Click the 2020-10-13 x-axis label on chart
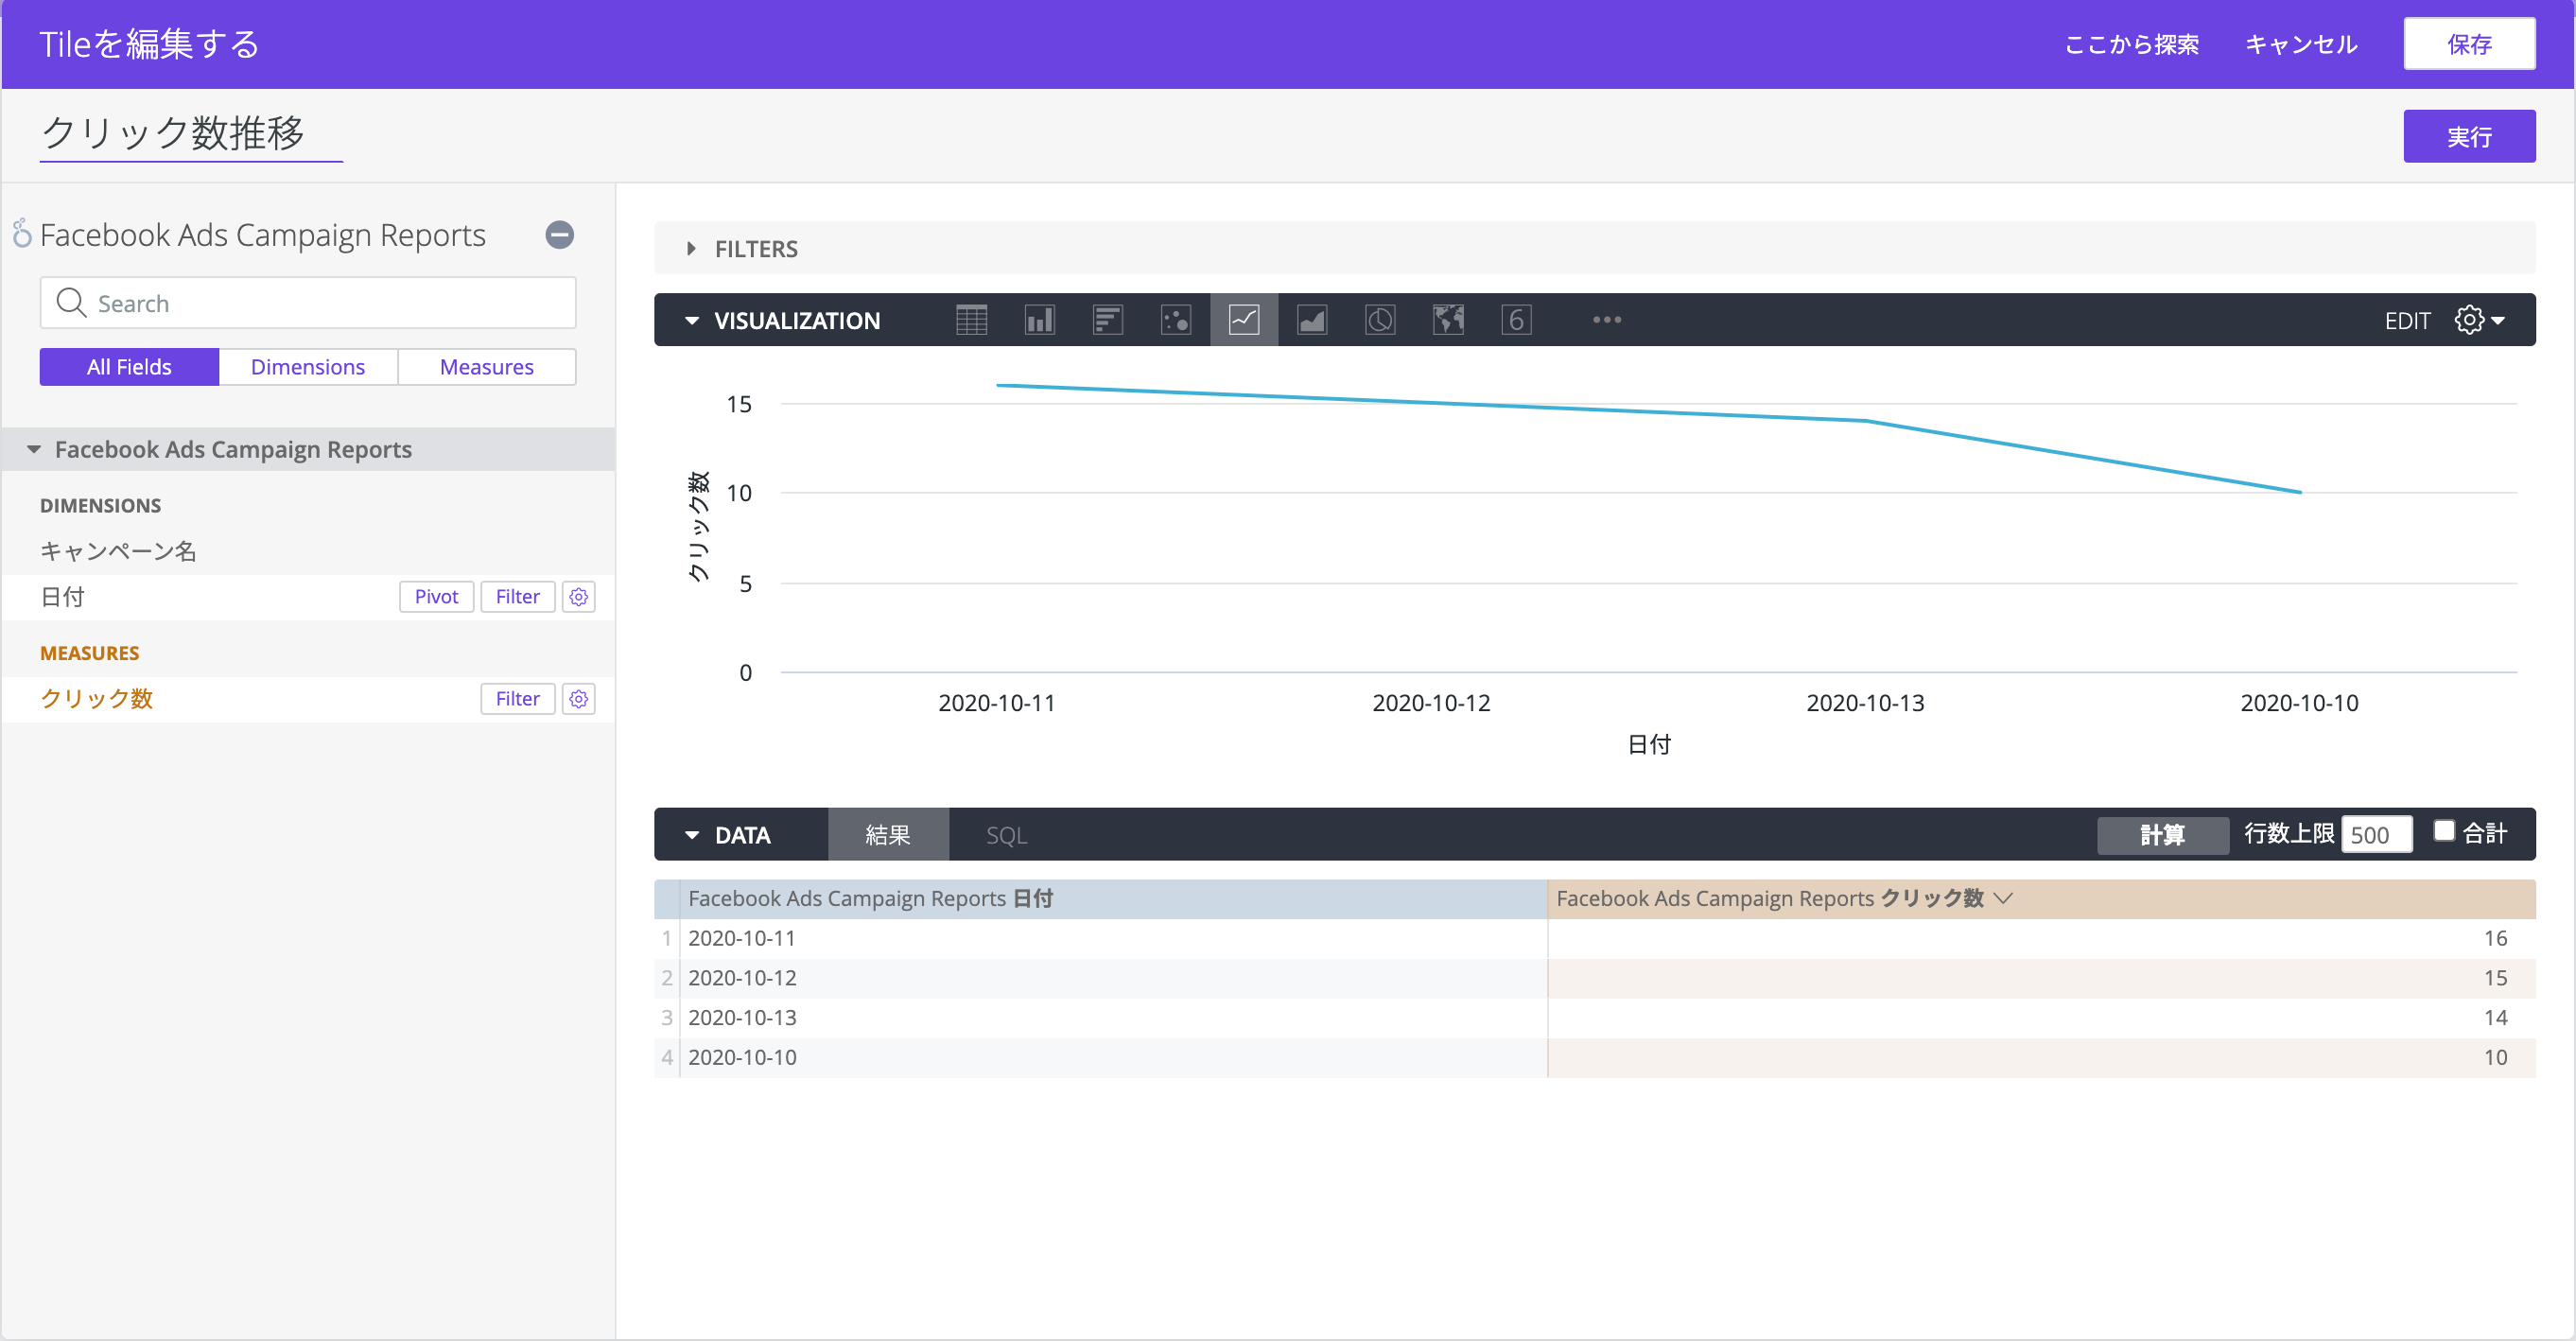The width and height of the screenshot is (2576, 1341). pos(1864,703)
